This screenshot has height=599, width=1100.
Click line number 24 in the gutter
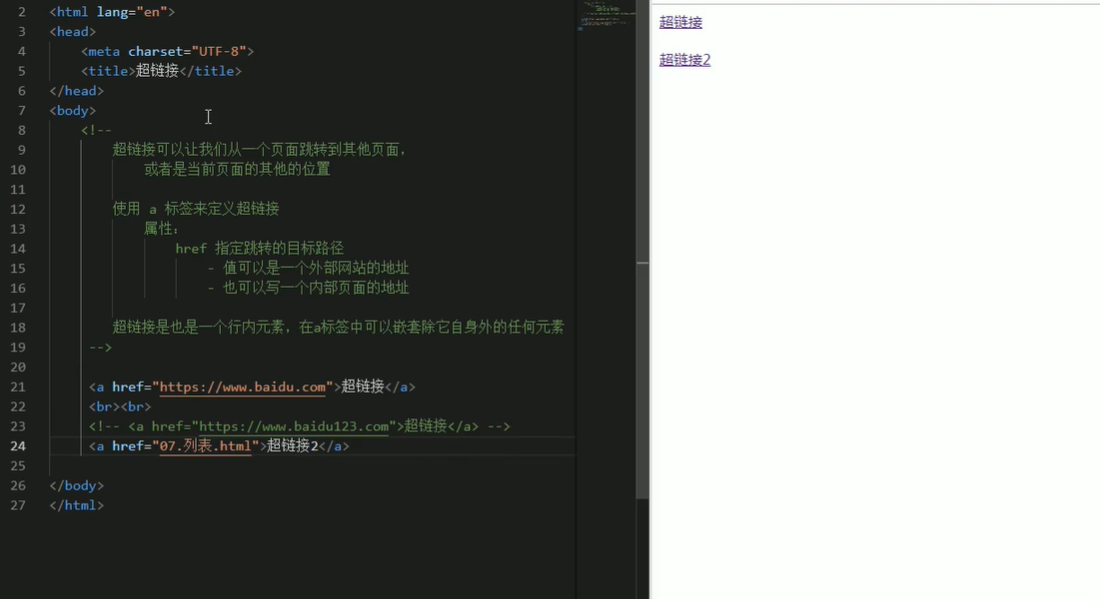tap(18, 446)
